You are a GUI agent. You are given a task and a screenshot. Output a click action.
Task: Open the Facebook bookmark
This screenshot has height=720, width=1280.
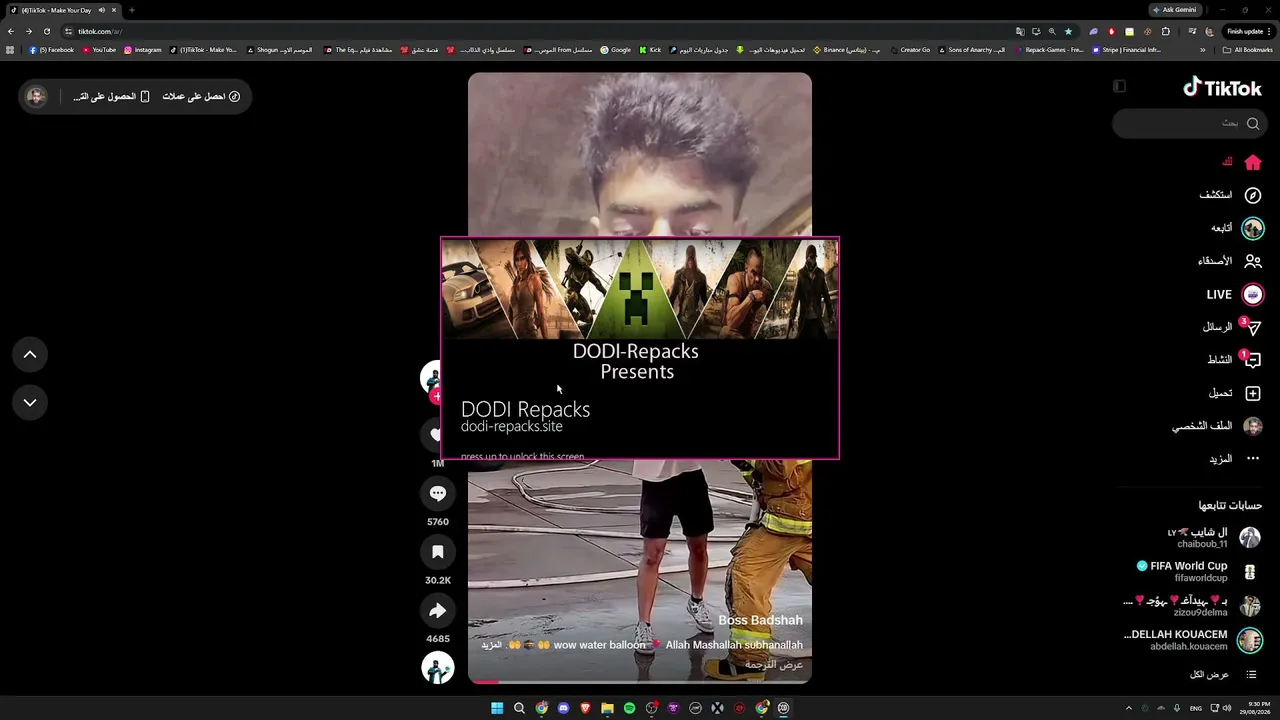tap(51, 49)
